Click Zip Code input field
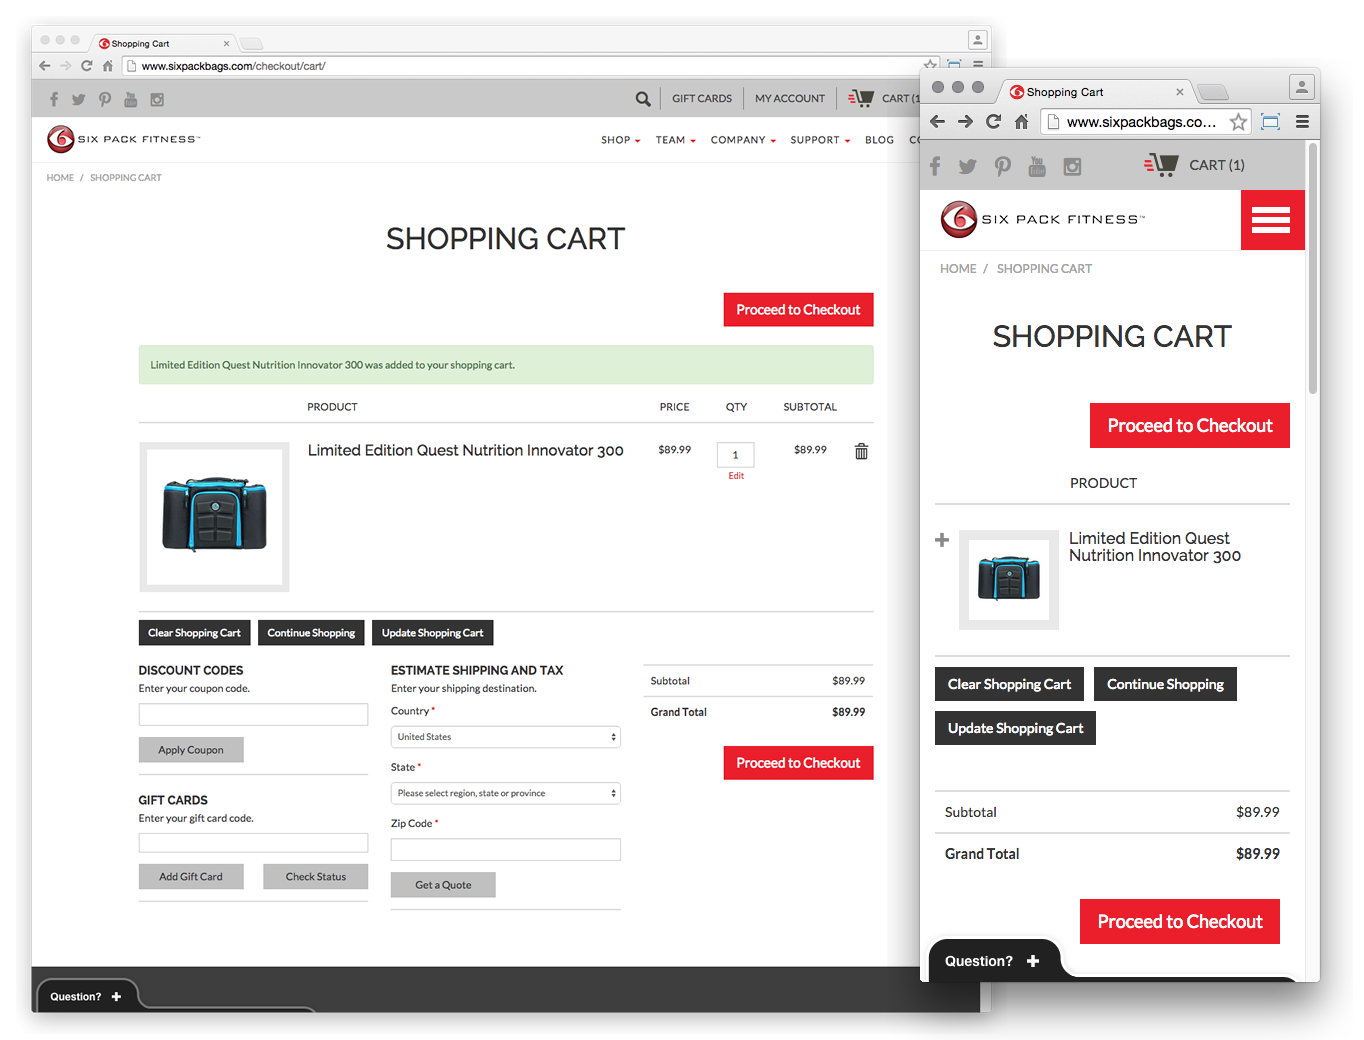Image resolution: width=1364 pixels, height=1040 pixels. [x=505, y=850]
